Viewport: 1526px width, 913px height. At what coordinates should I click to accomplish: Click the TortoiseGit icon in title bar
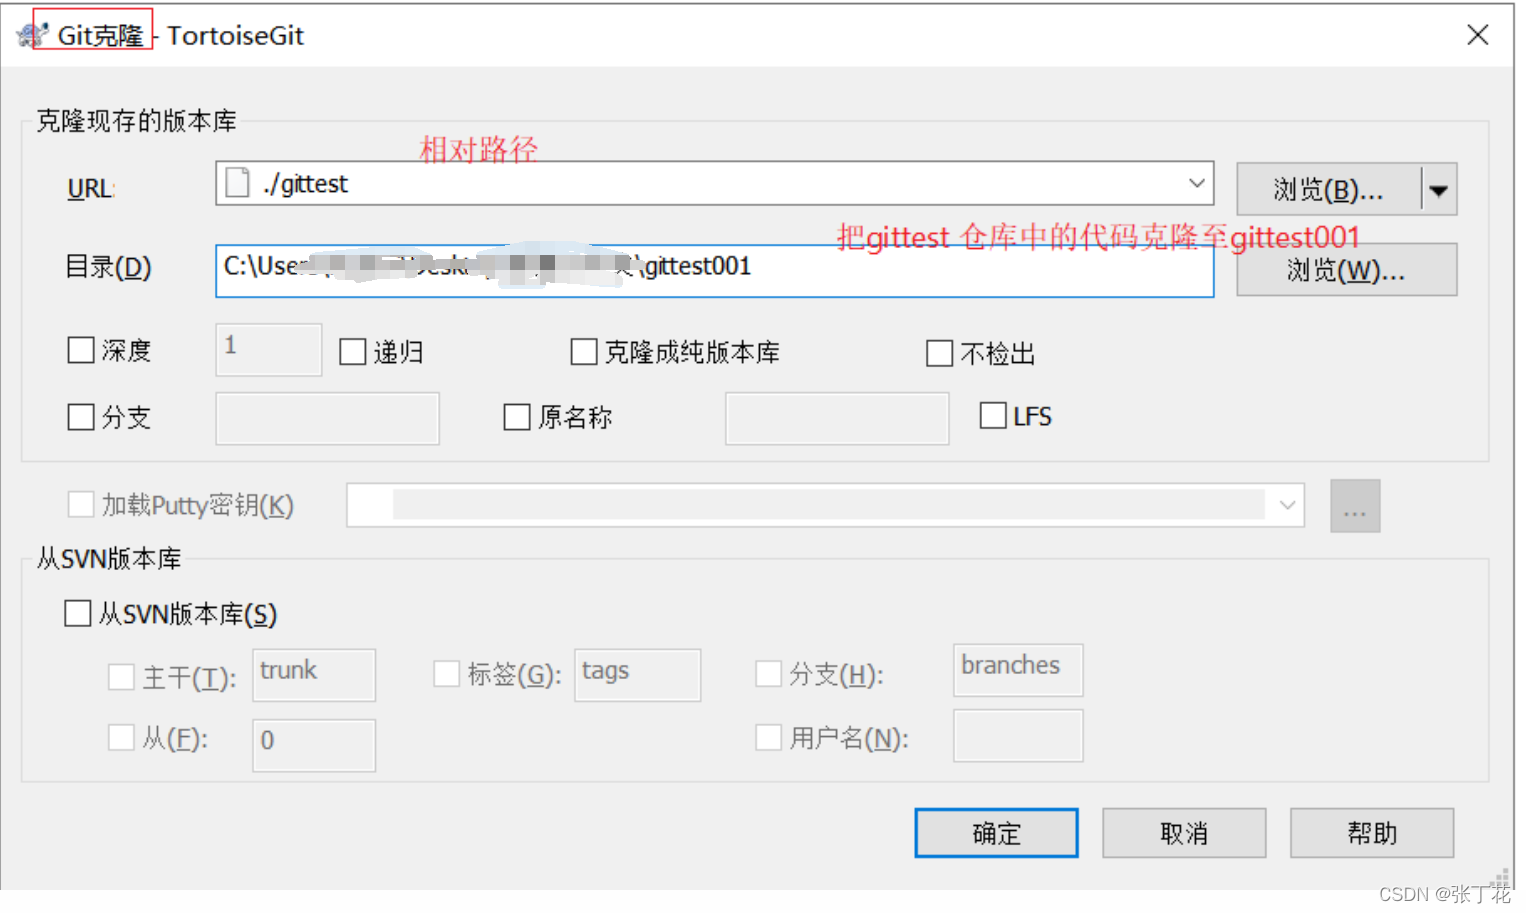32,35
